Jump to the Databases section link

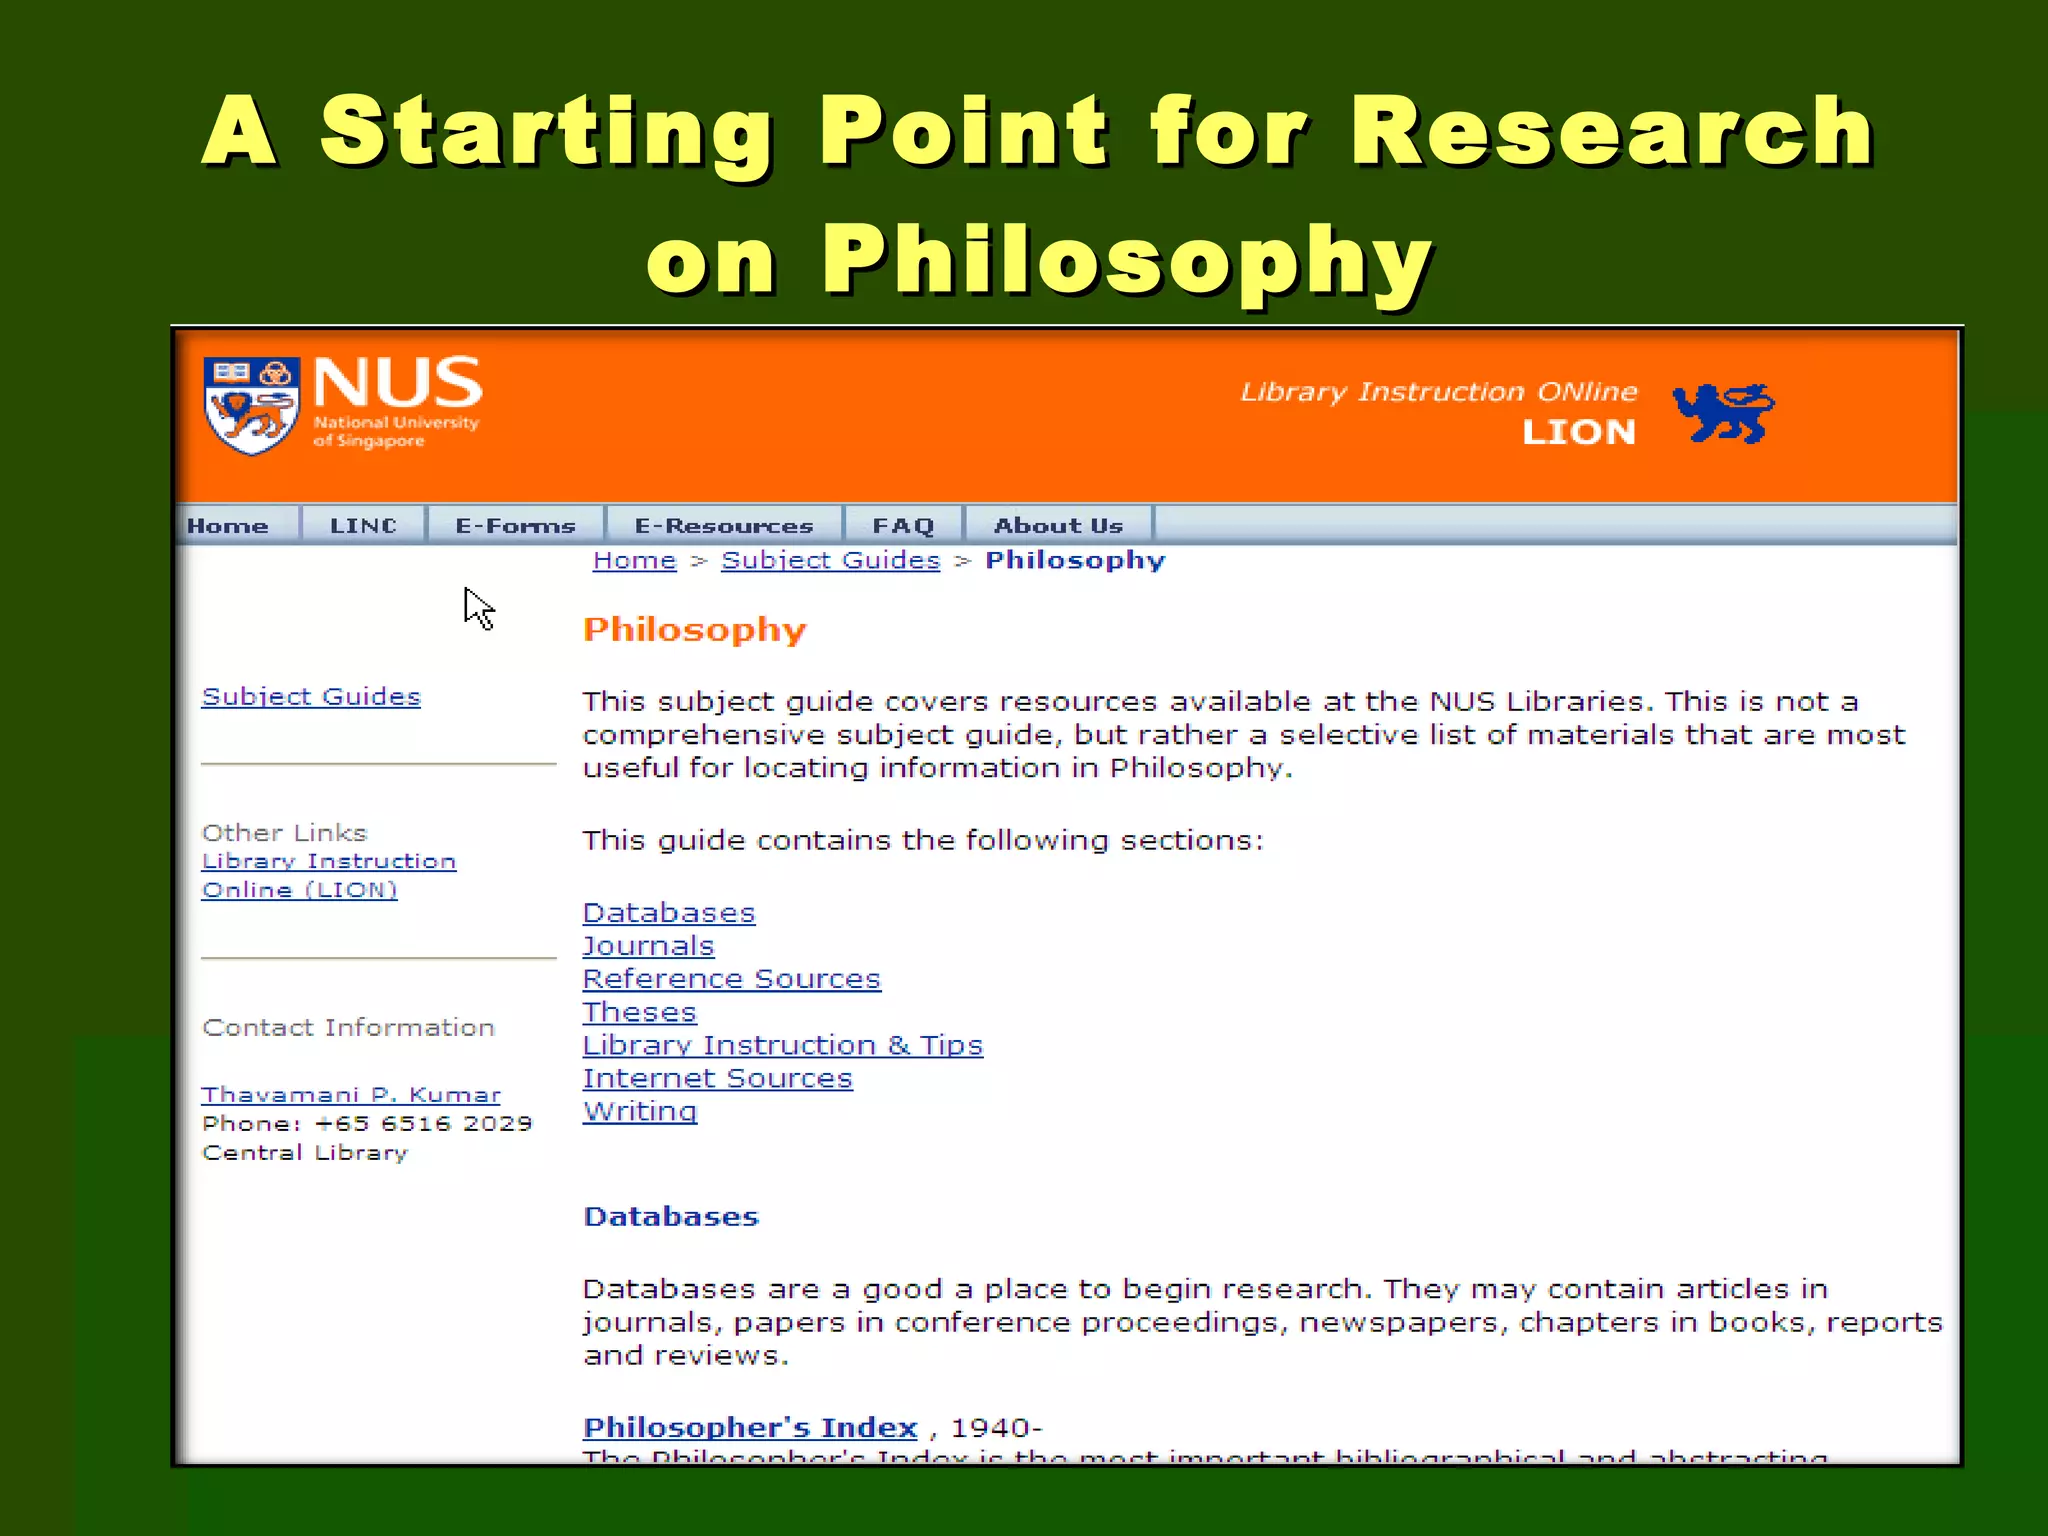pyautogui.click(x=669, y=913)
